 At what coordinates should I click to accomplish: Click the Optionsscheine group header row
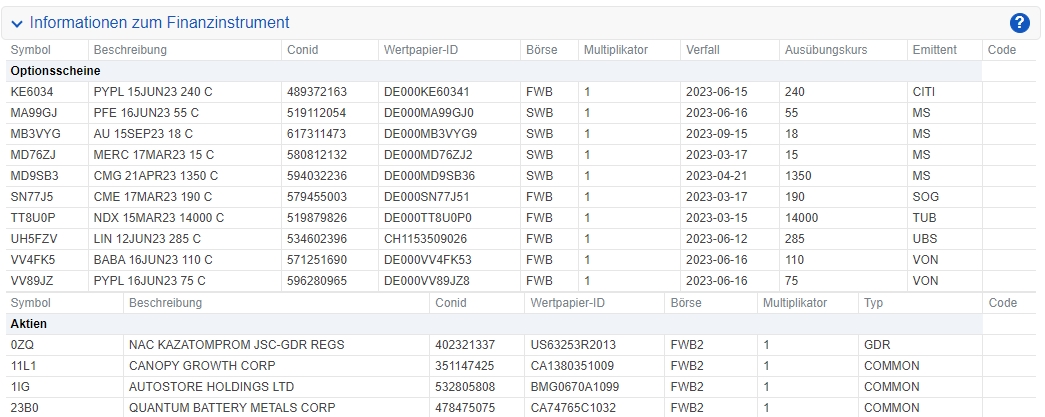pyautogui.click(x=494, y=71)
